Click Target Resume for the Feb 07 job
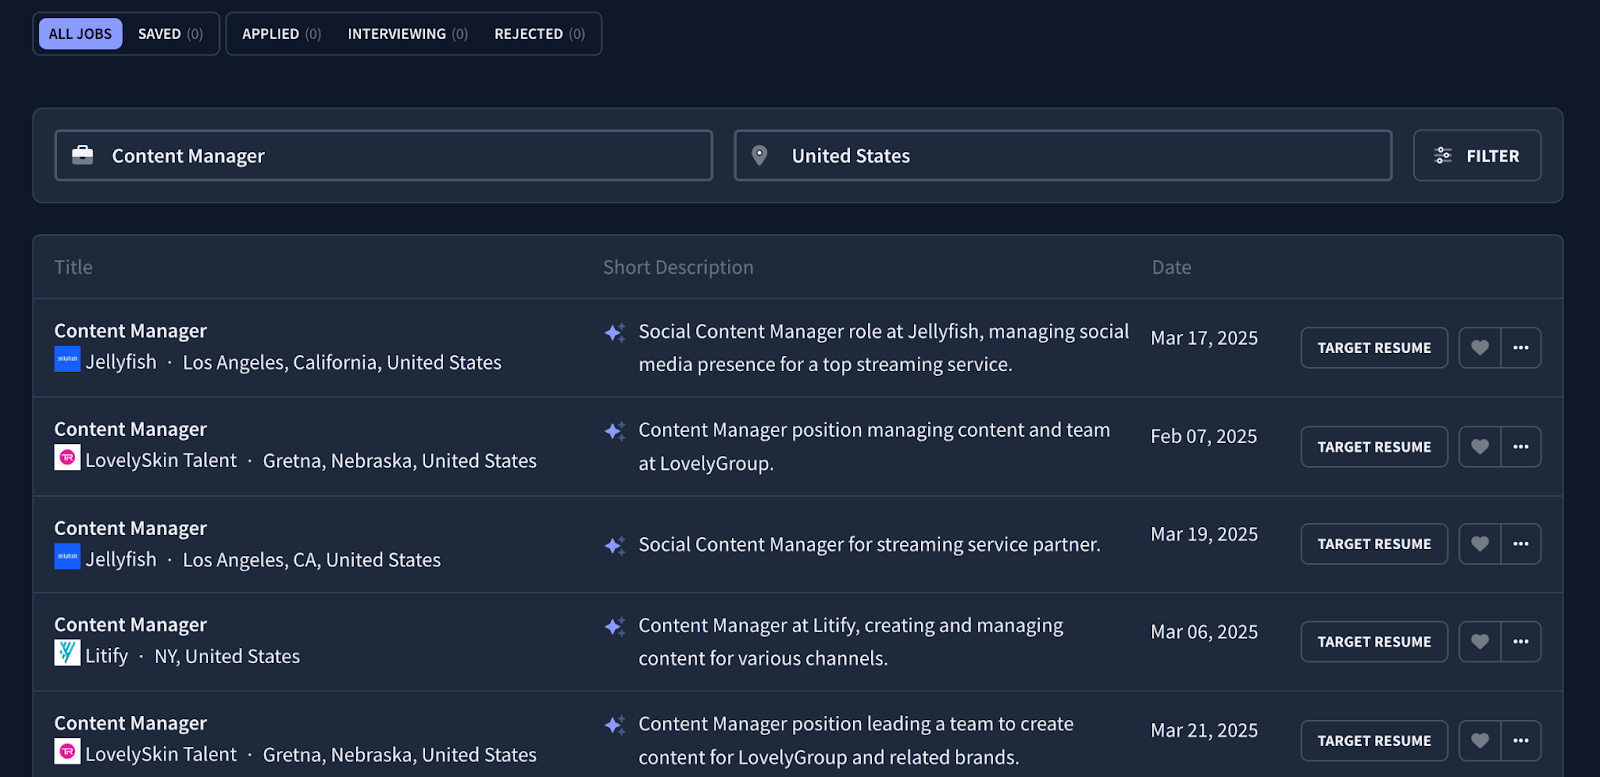Viewport: 1600px width, 777px height. [x=1374, y=447]
